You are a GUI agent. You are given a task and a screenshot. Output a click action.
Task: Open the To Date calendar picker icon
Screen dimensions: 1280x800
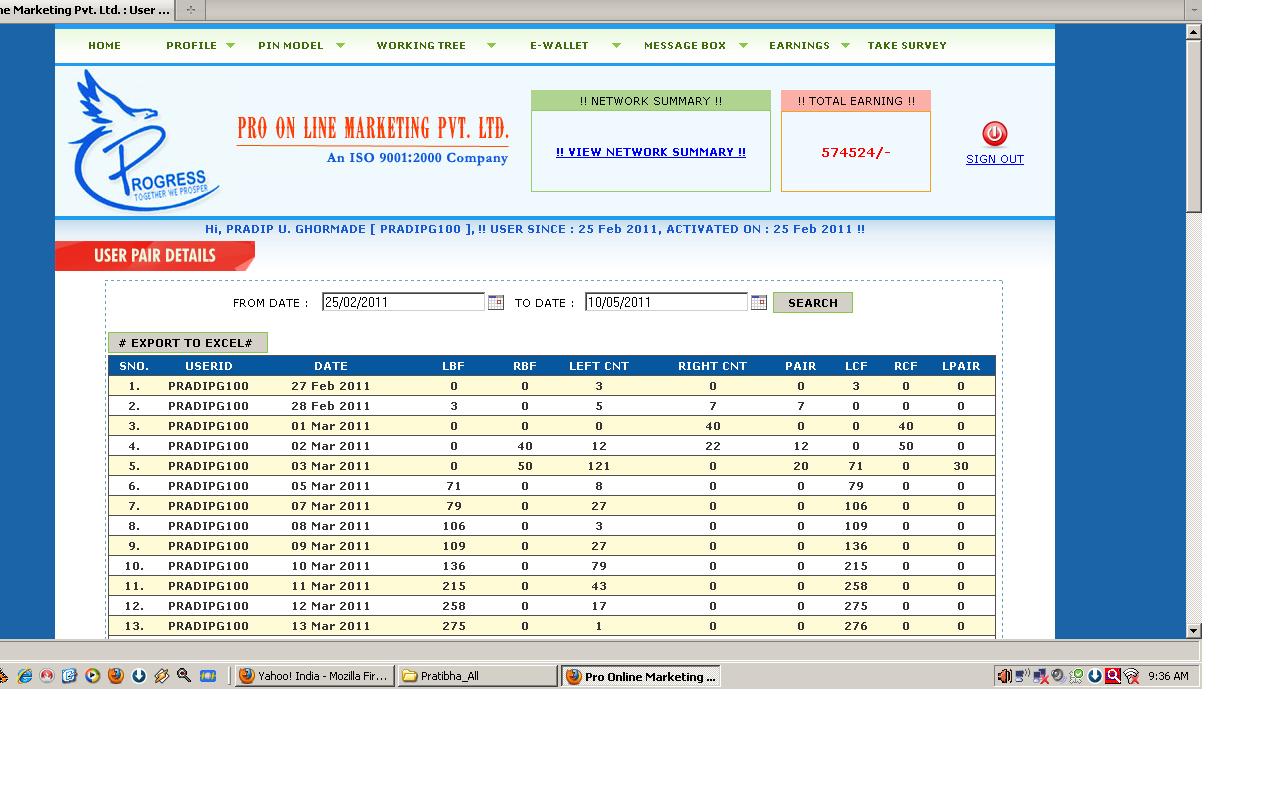point(759,302)
